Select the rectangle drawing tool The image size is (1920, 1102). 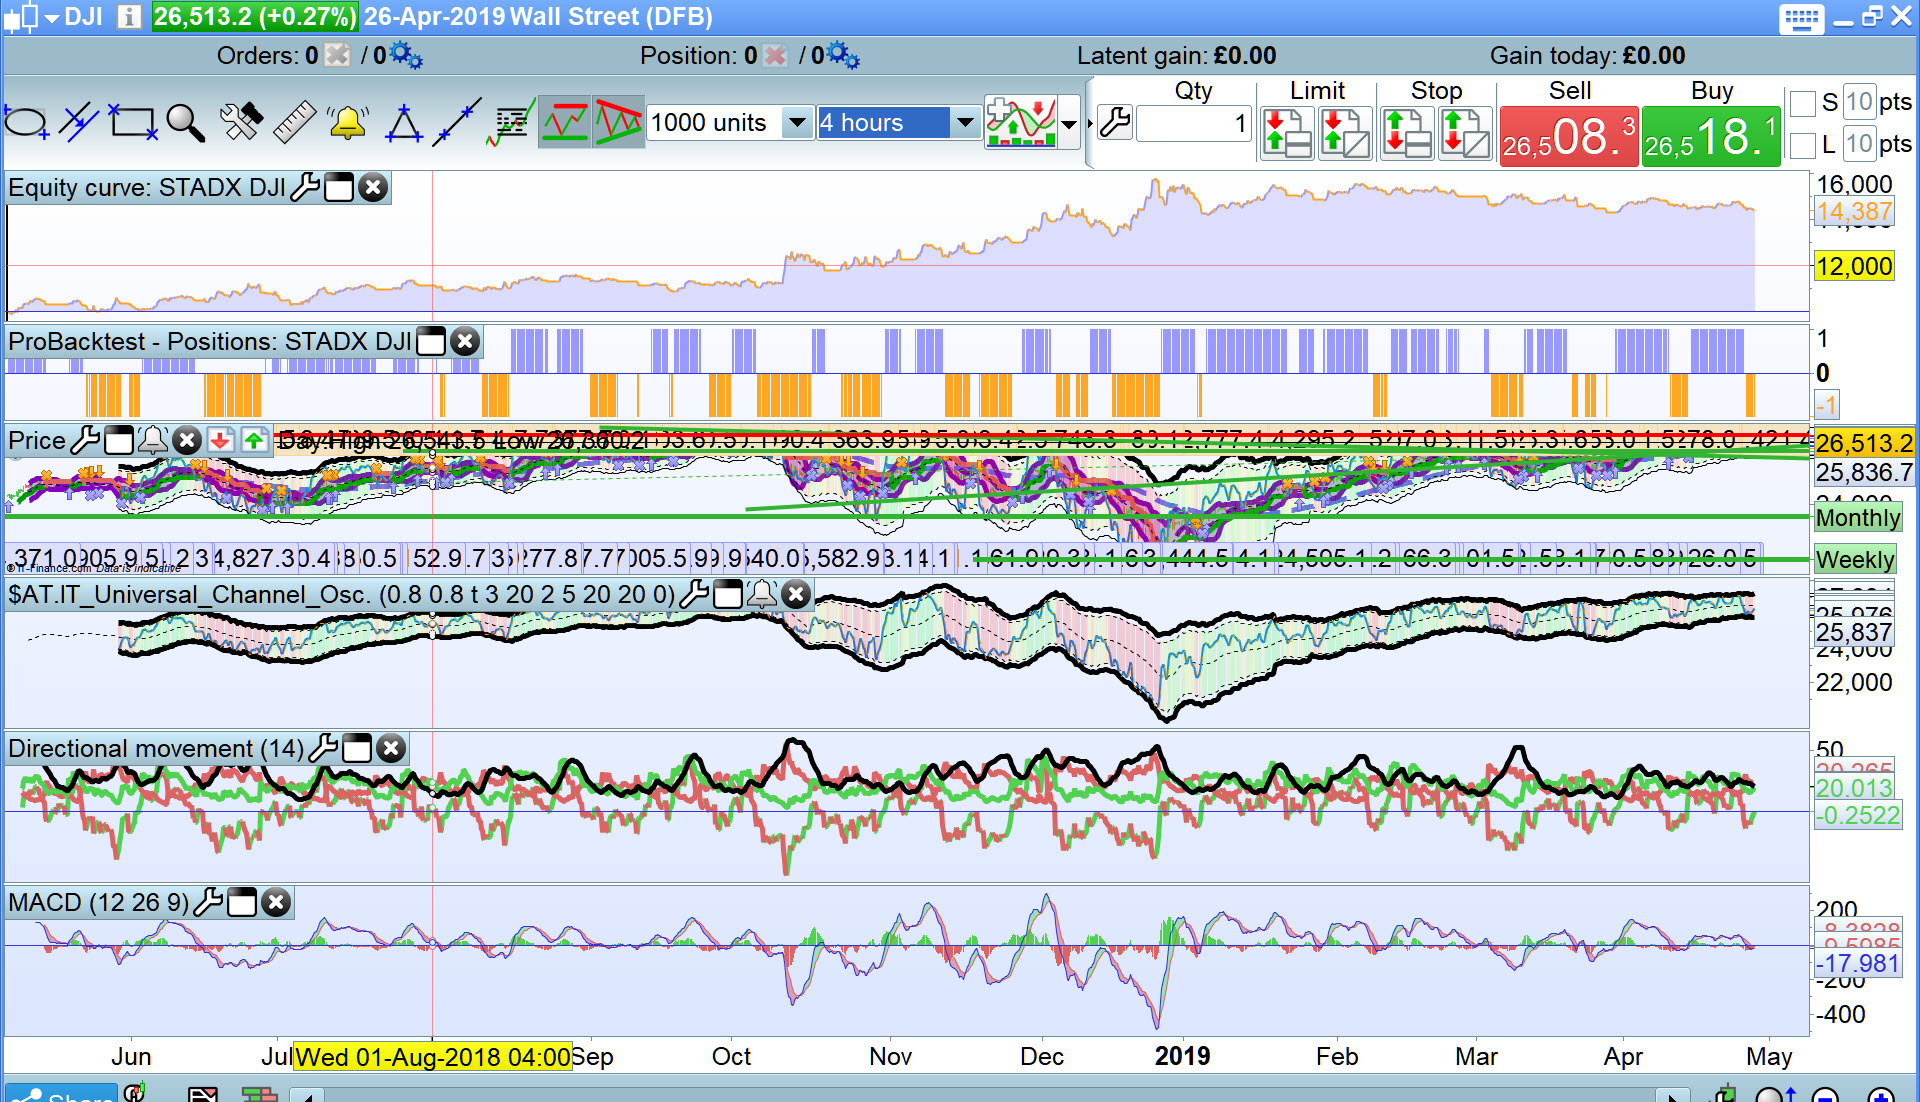[131, 124]
